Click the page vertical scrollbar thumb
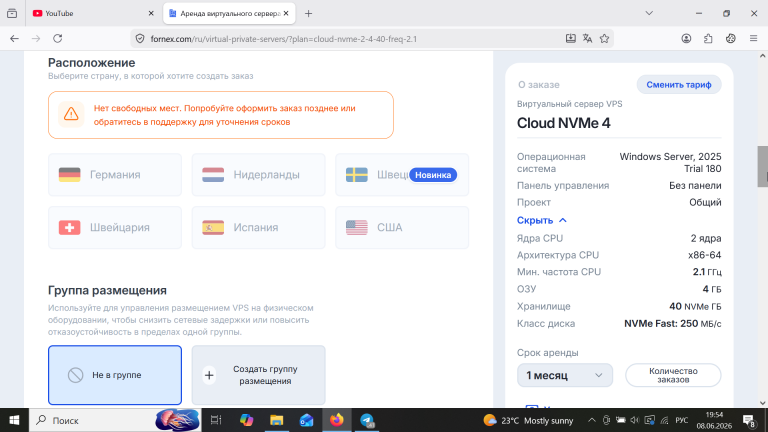Image resolution: width=768 pixels, height=432 pixels. 763,166
